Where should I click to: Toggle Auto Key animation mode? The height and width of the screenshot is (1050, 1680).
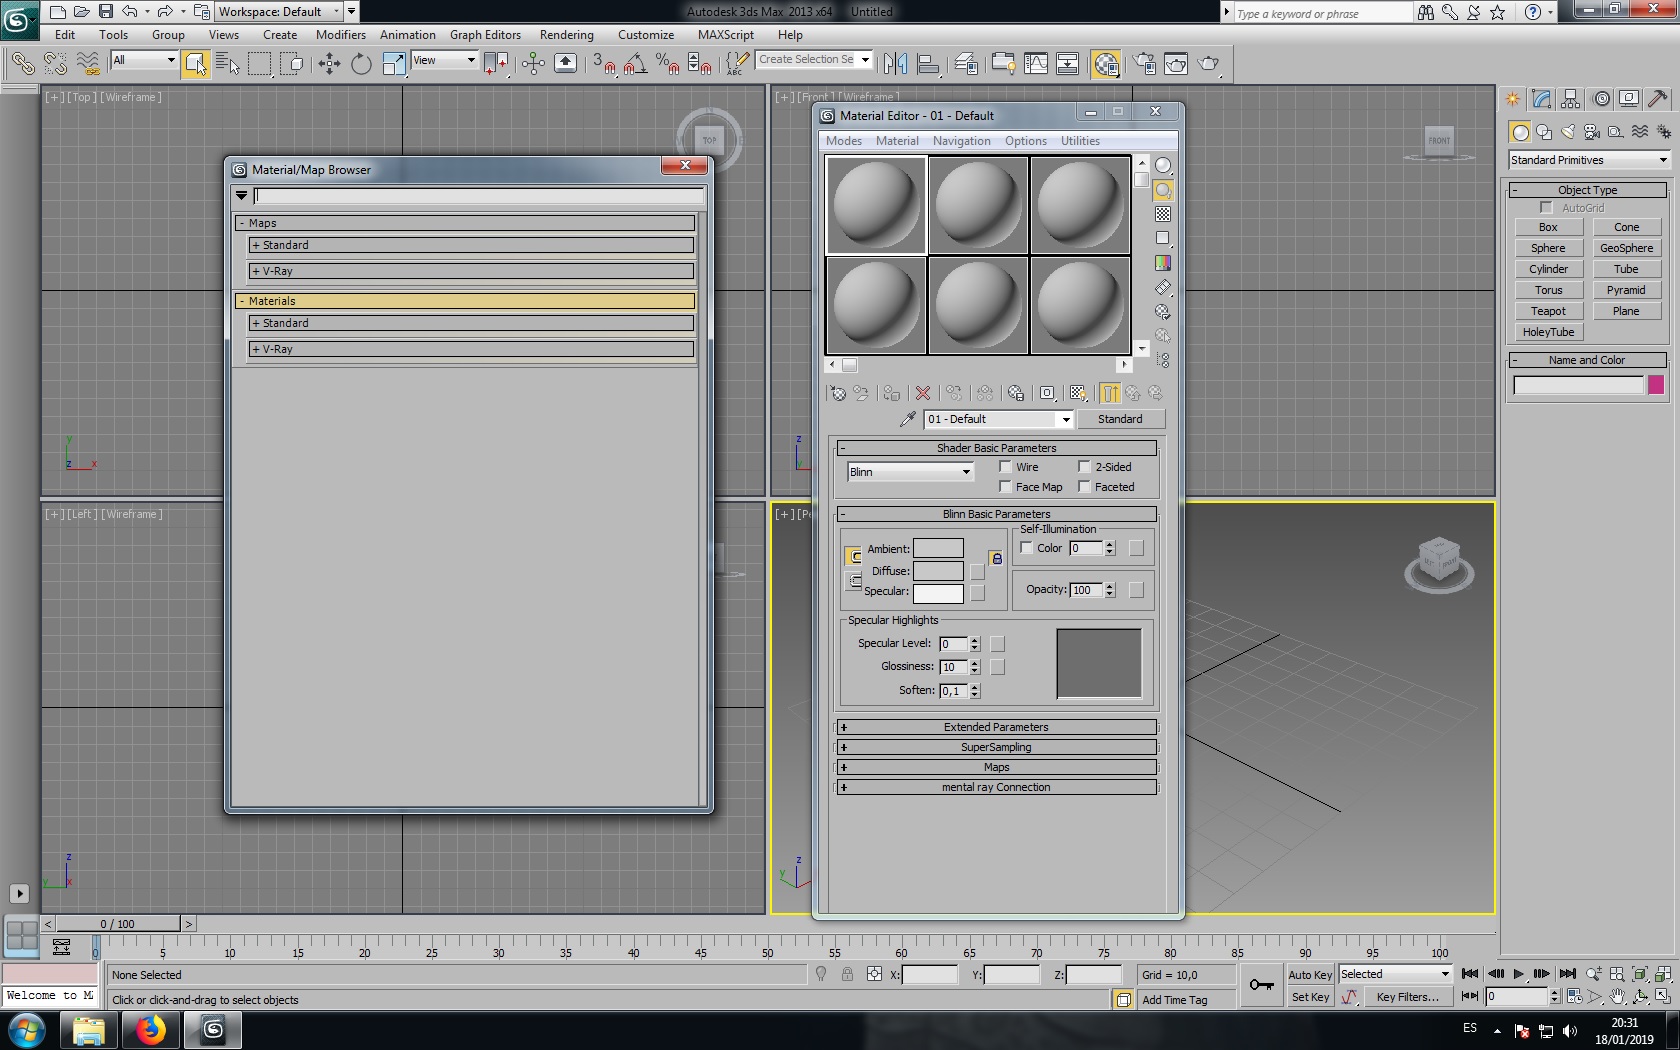(x=1309, y=975)
